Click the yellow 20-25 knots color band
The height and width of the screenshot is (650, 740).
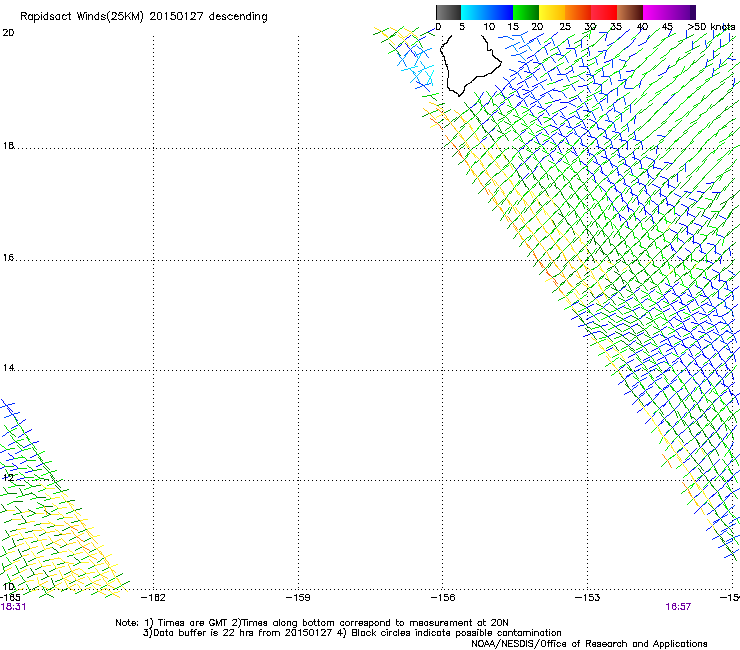pos(552,12)
